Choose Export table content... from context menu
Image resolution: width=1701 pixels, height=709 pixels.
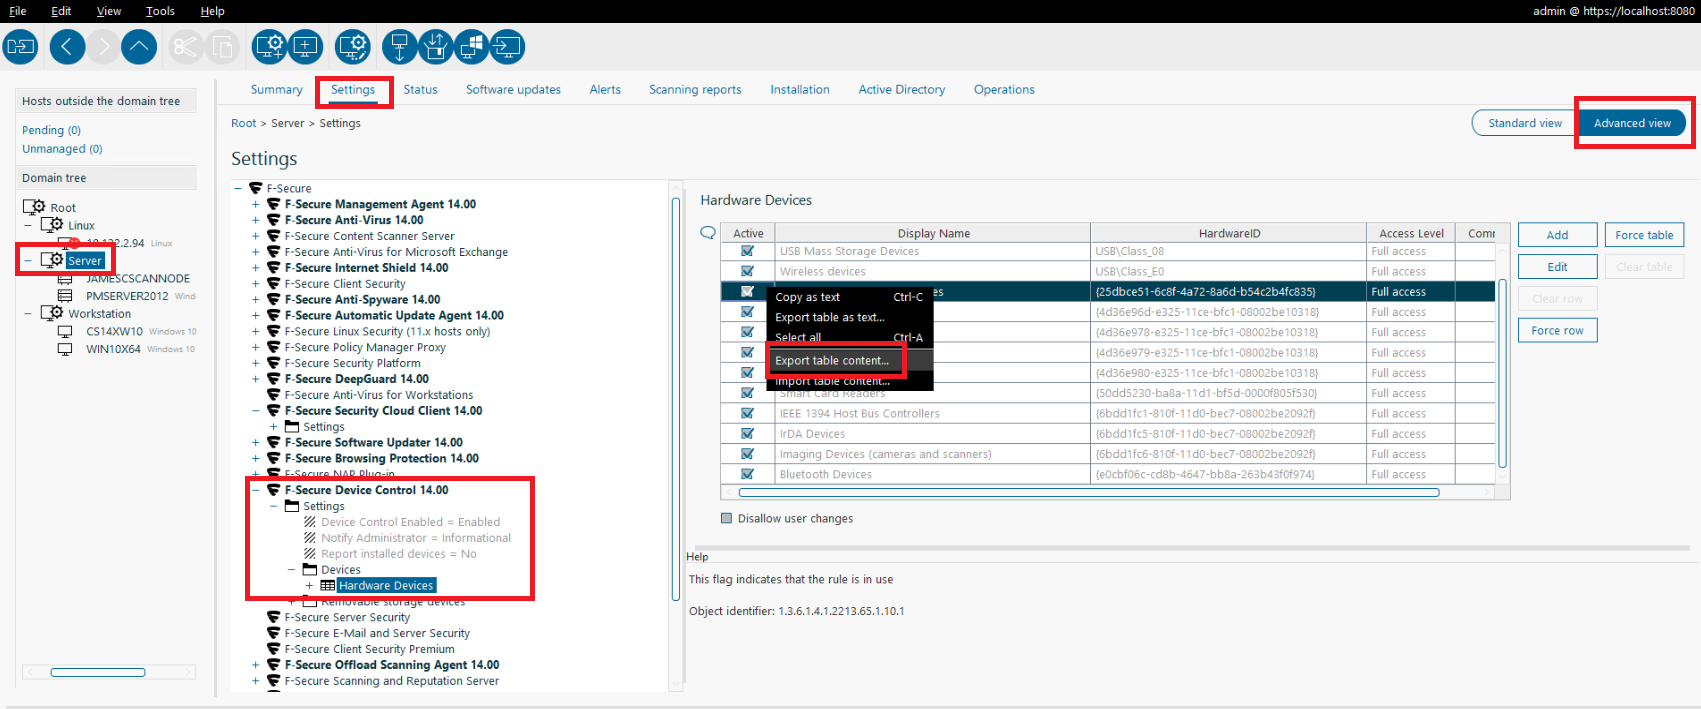[832, 360]
